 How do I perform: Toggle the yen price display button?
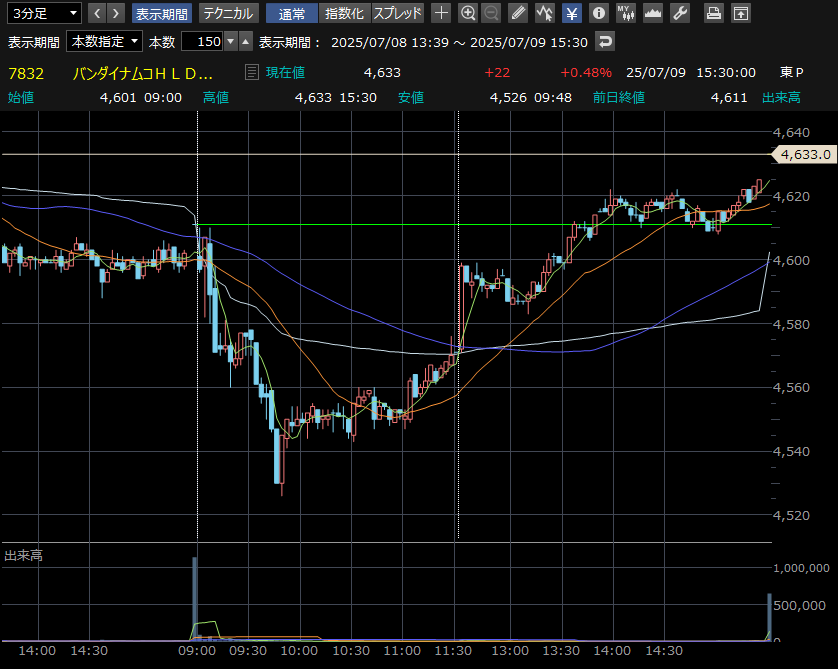point(571,13)
